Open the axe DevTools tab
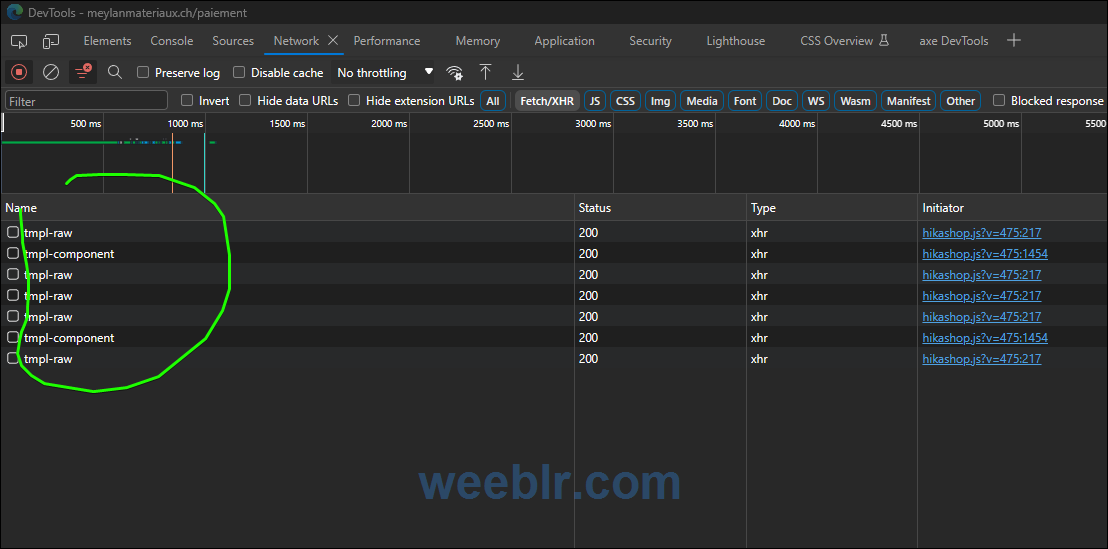Screen dimensions: 1108x549 [x=953, y=41]
